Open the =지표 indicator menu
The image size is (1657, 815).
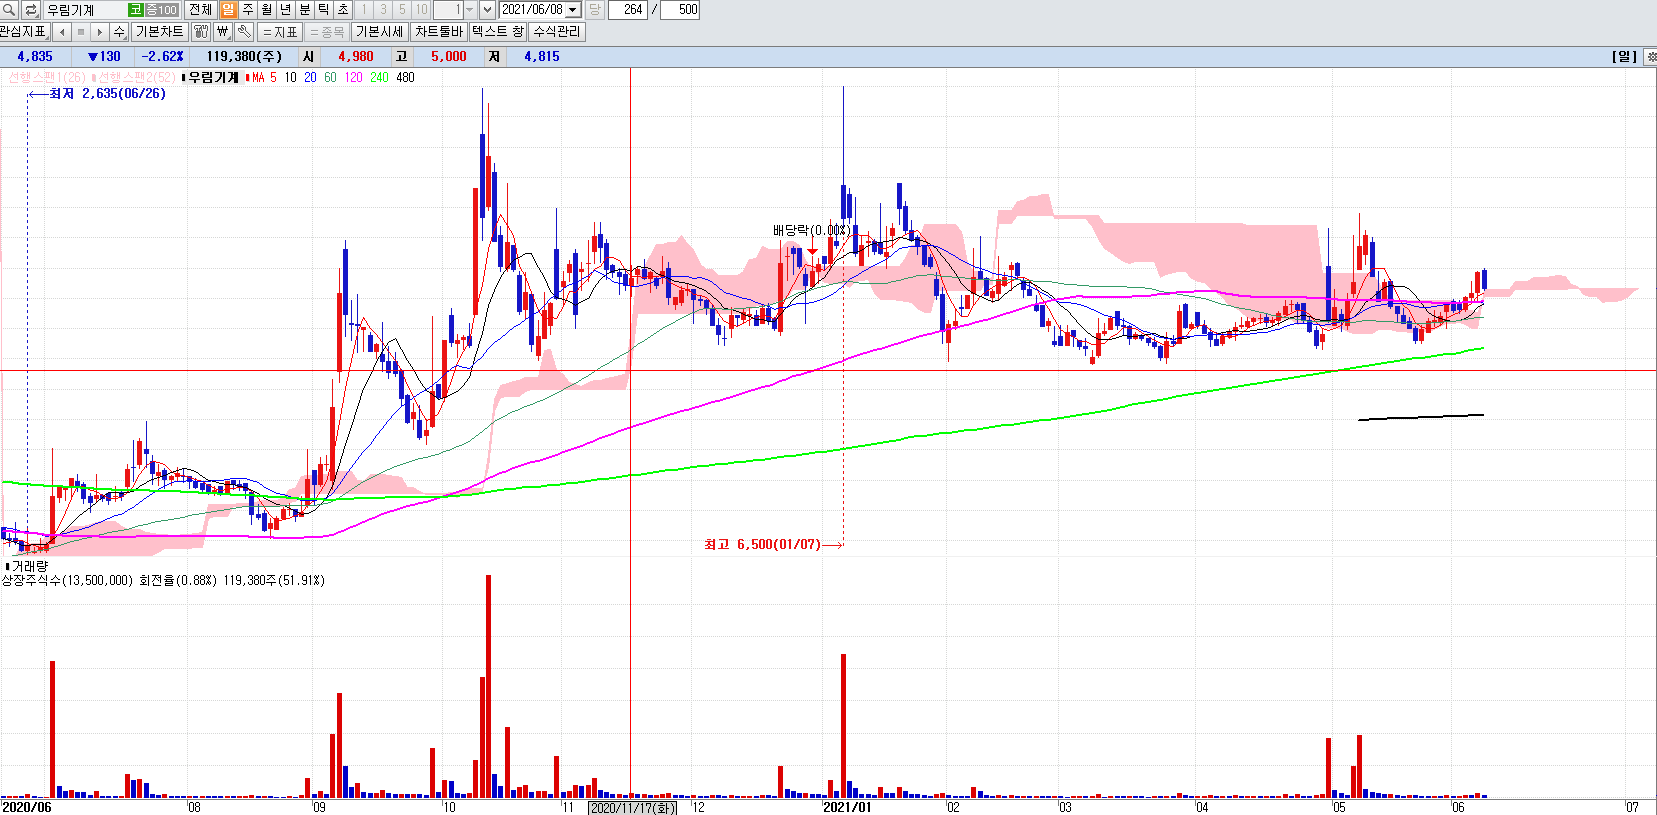point(280,32)
